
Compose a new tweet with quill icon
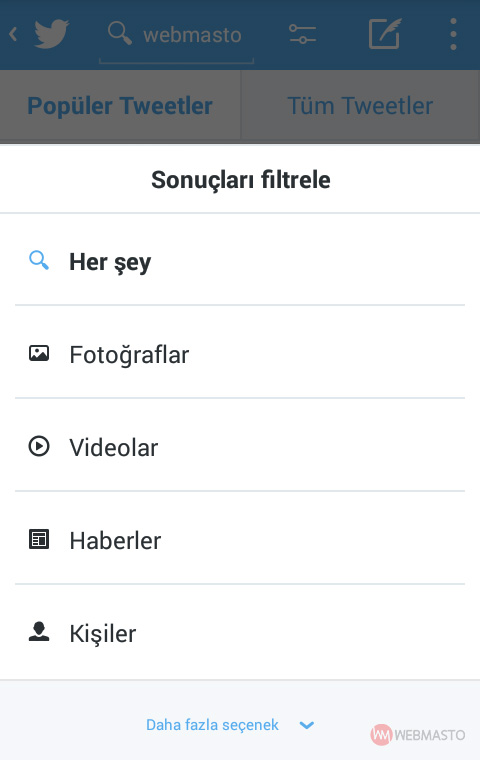(x=385, y=33)
